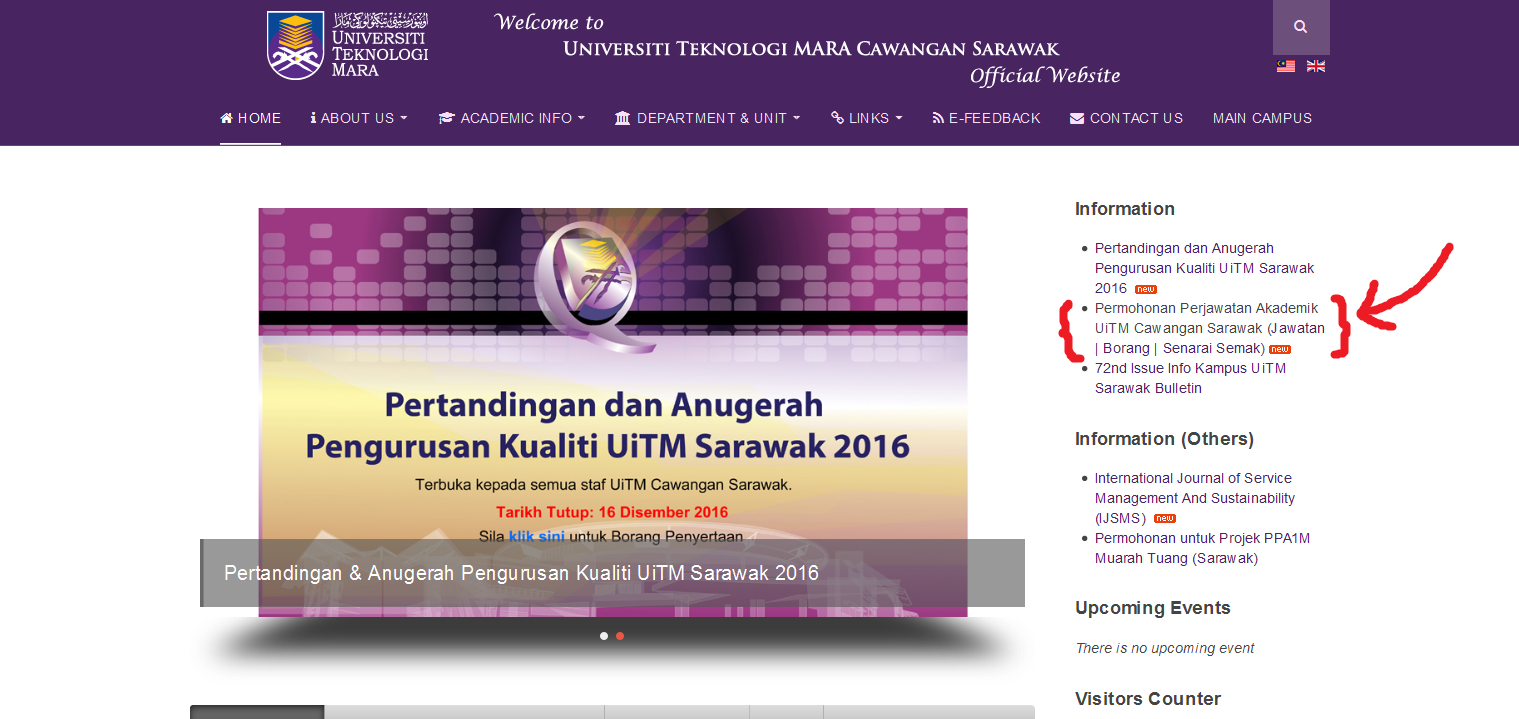Click the UiTM logo
Viewport: 1519px width, 719px height.
pyautogui.click(x=348, y=45)
